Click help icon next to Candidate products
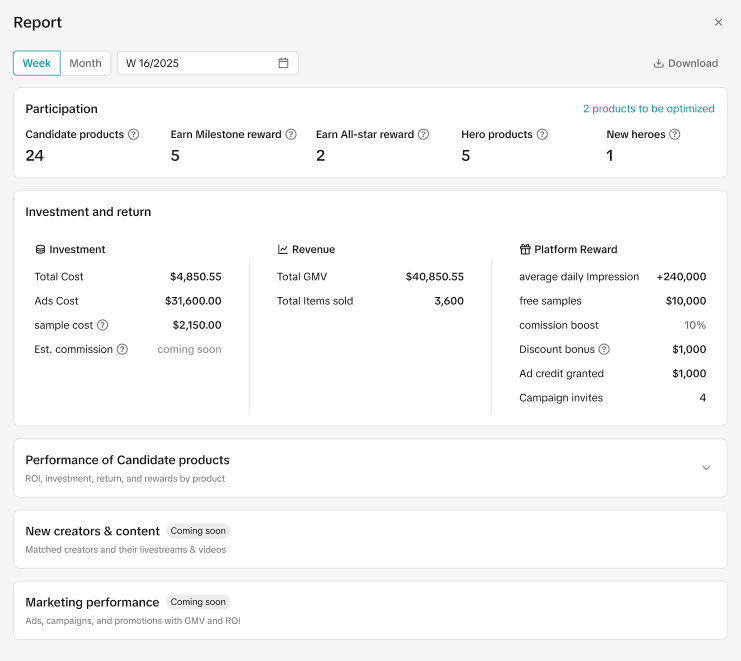This screenshot has width=741, height=661. [x=134, y=134]
